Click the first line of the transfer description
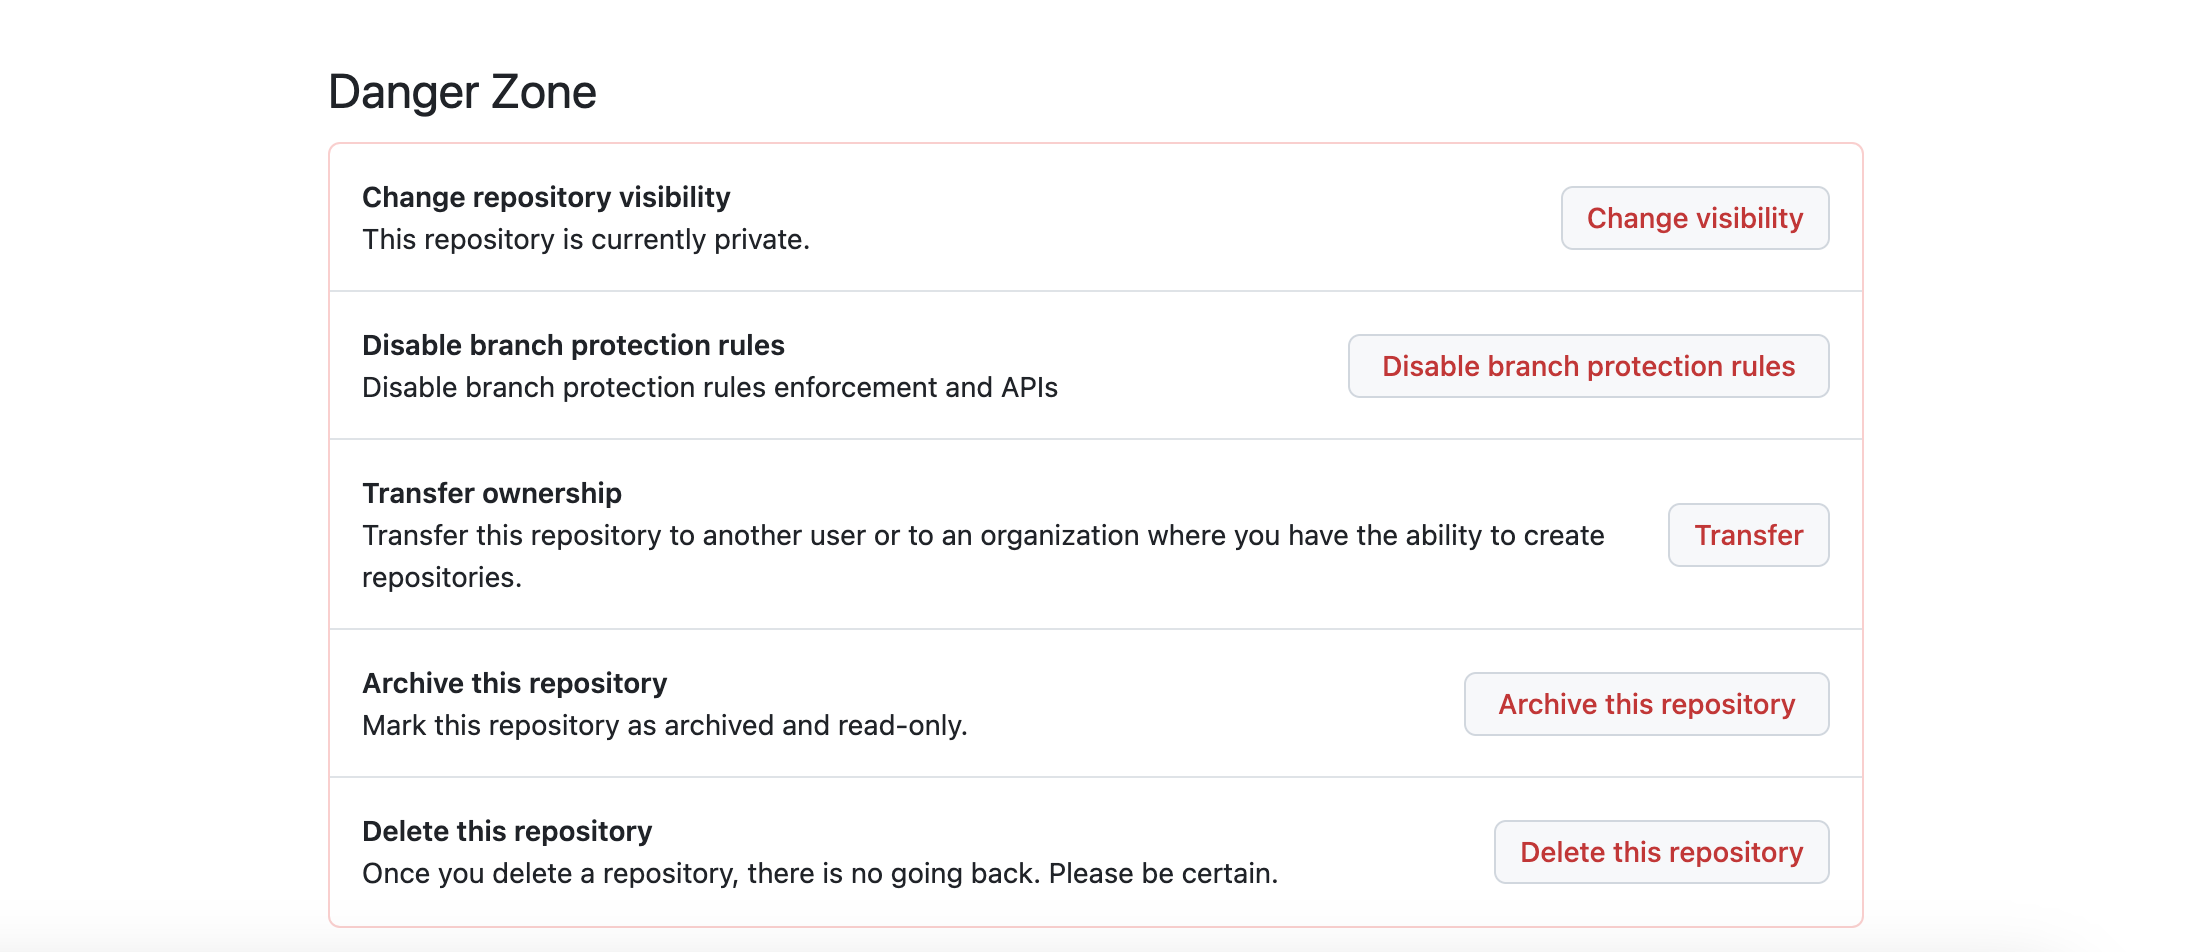The image size is (2200, 952). point(983,535)
